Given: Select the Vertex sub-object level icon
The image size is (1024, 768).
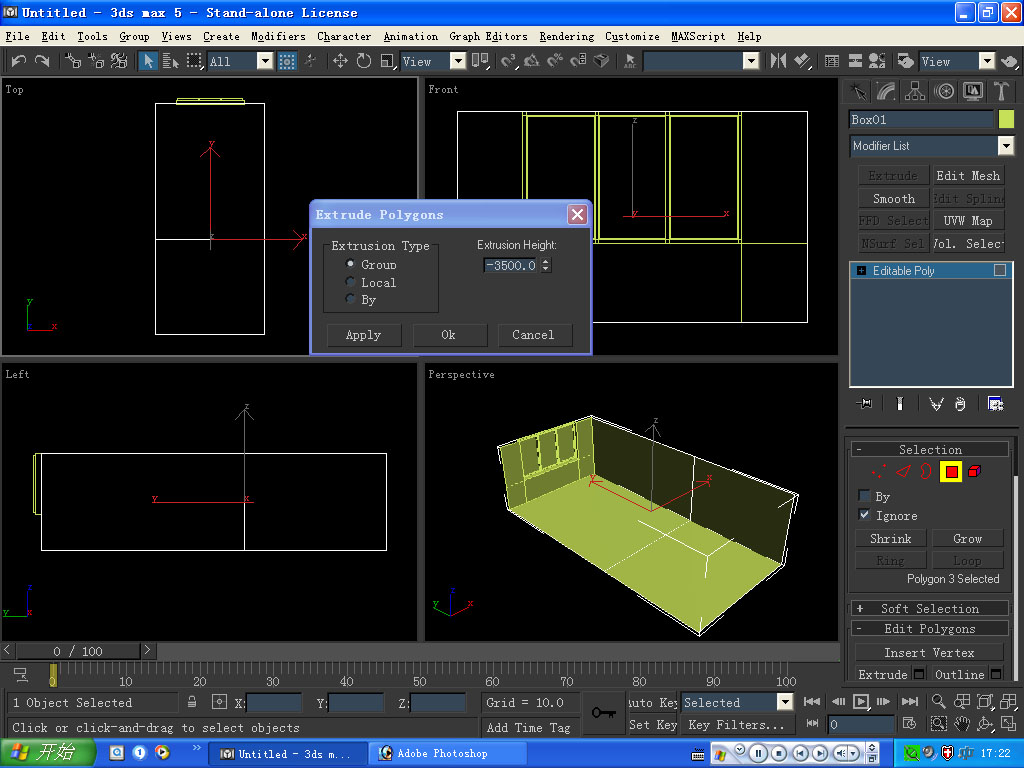Looking at the screenshot, I should pyautogui.click(x=879, y=472).
